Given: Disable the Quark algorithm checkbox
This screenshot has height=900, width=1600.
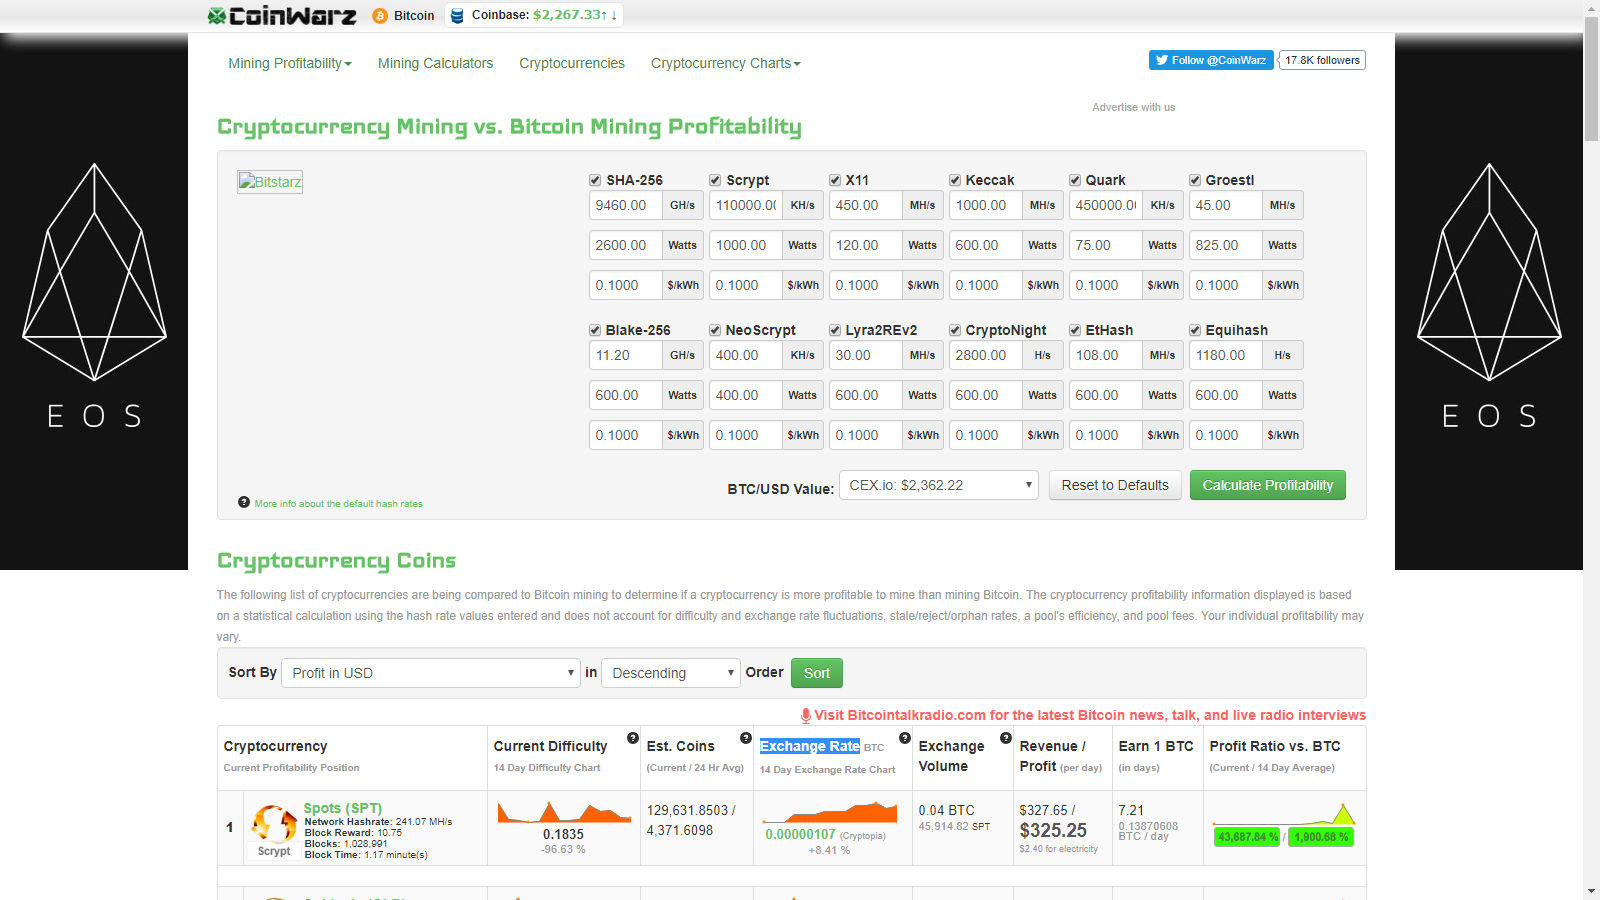Looking at the screenshot, I should (1075, 180).
